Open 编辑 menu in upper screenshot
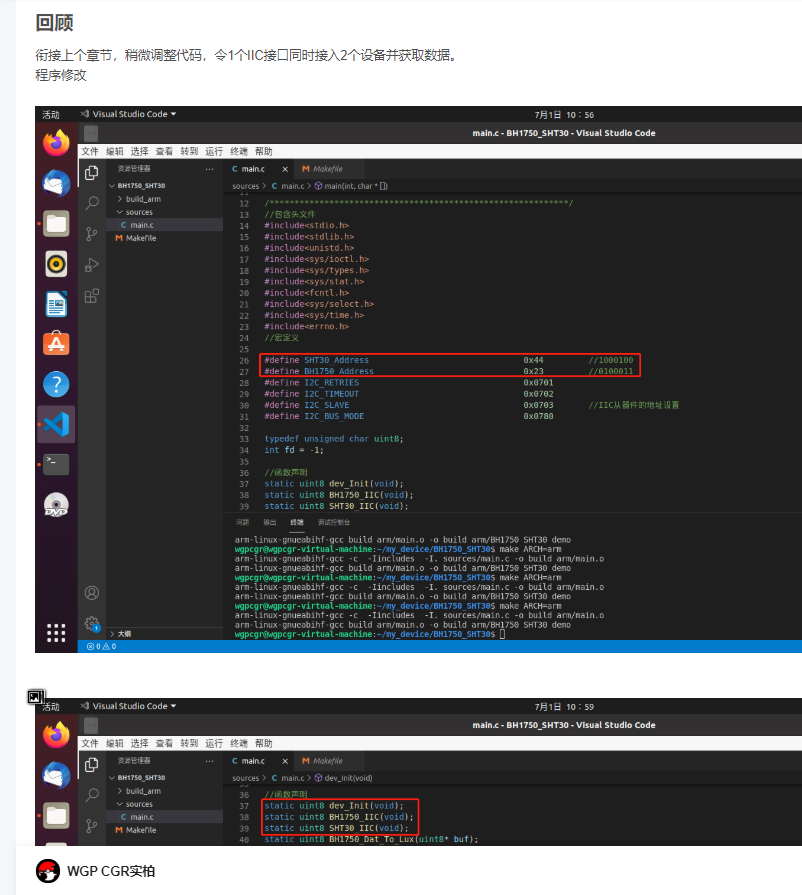Screen dimensions: 802x895 115,151
